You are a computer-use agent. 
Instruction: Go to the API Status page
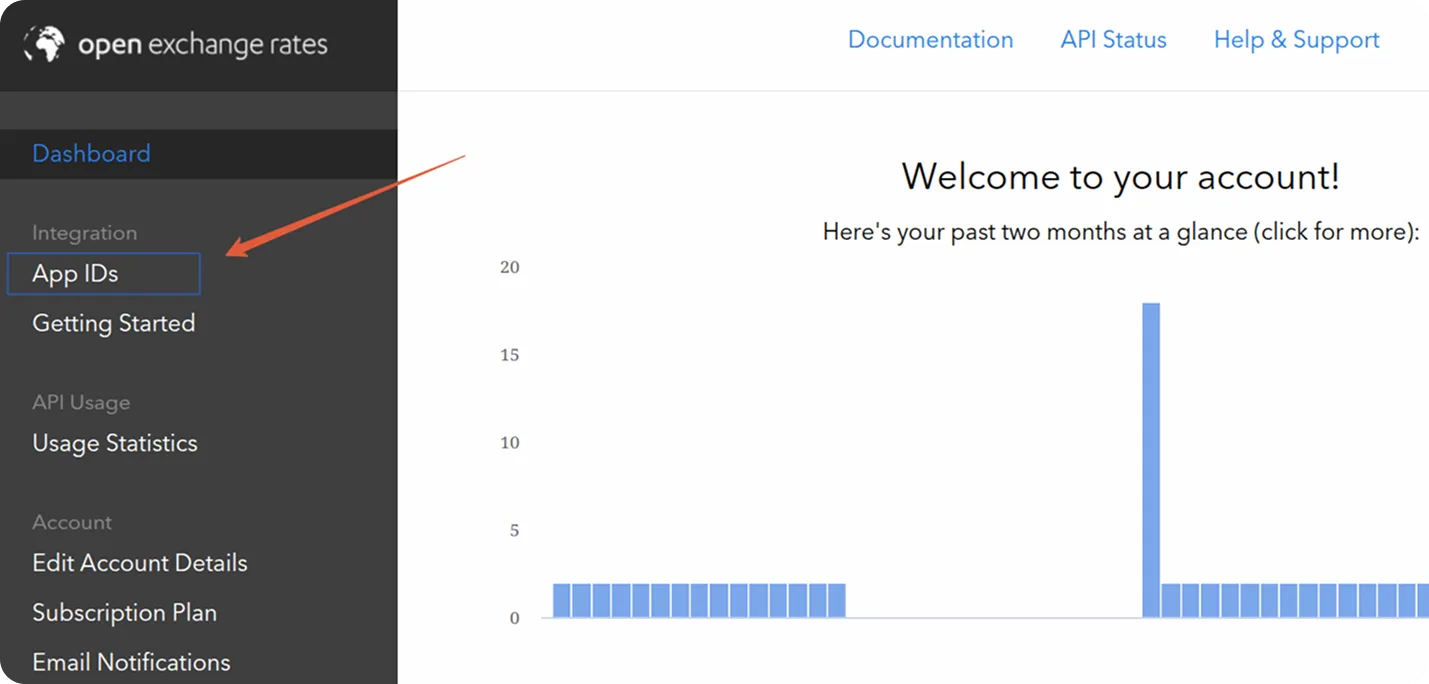pos(1113,40)
